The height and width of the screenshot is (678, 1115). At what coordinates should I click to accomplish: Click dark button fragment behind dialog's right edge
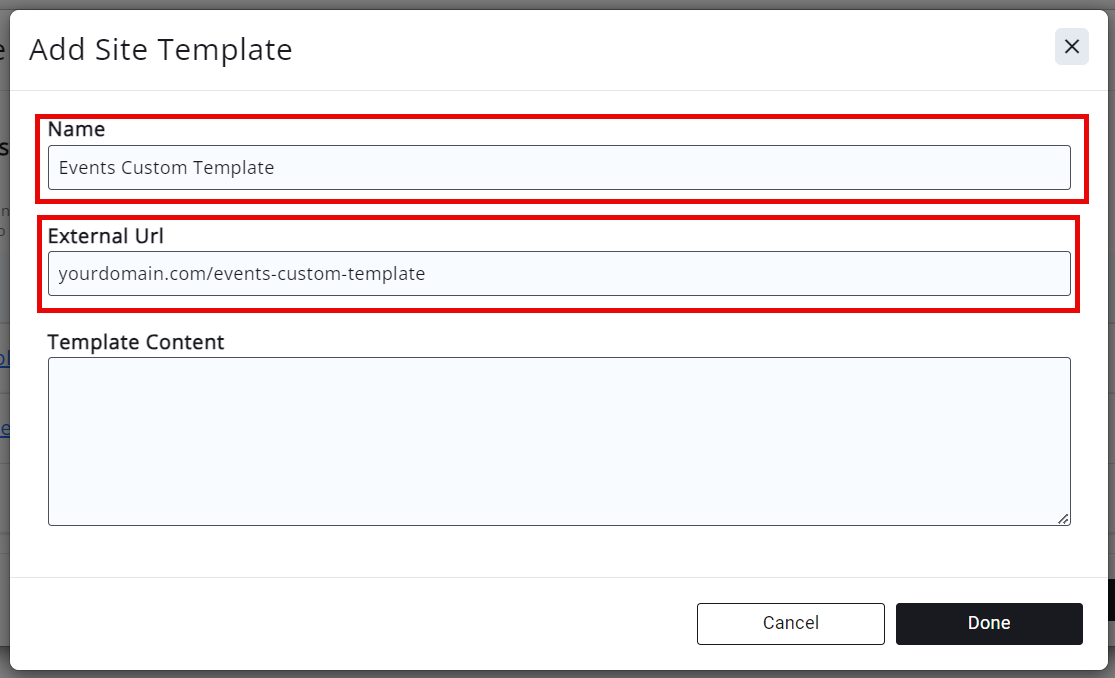click(1110, 599)
